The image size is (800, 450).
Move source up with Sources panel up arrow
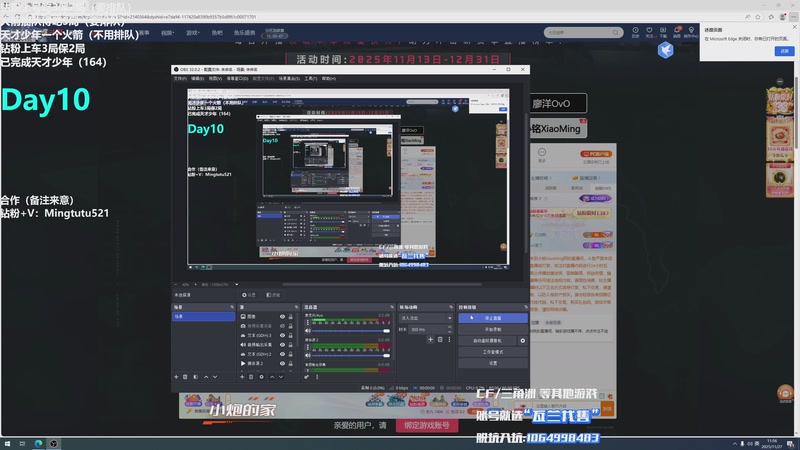click(x=272, y=377)
